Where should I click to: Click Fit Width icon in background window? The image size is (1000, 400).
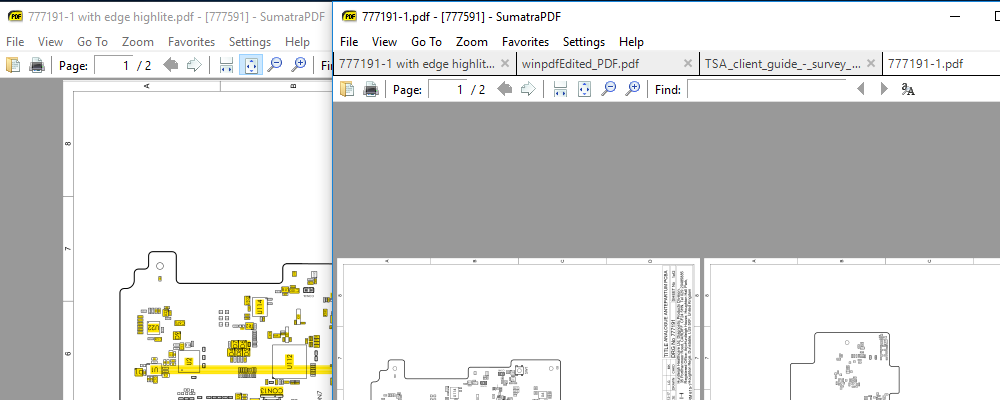click(226, 65)
